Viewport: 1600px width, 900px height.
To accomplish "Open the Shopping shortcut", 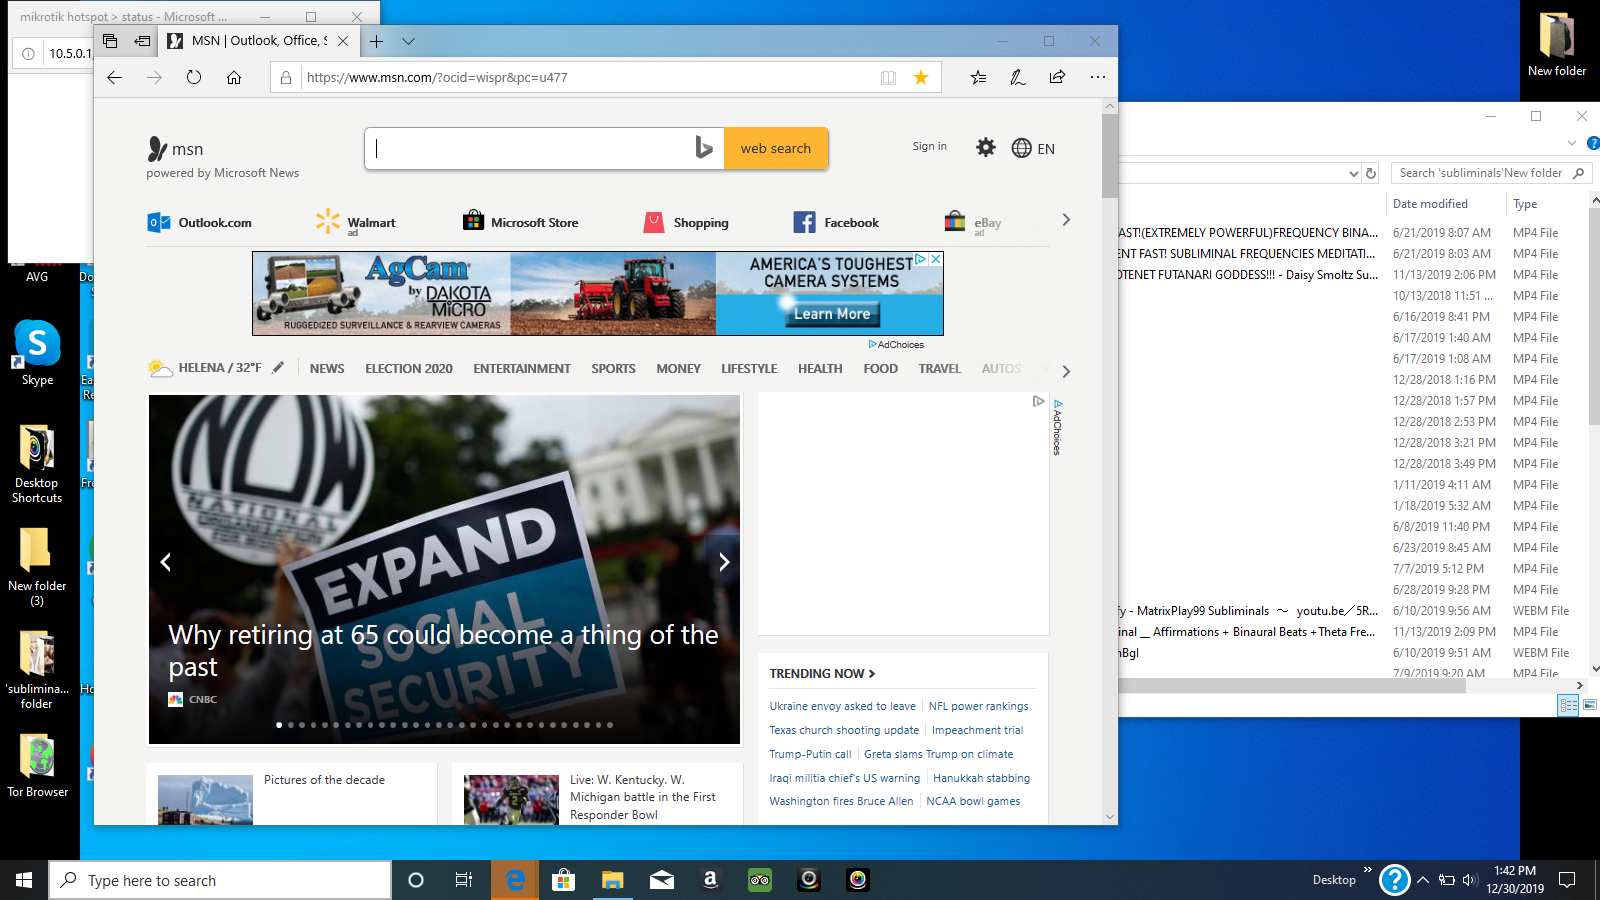I will coord(686,222).
